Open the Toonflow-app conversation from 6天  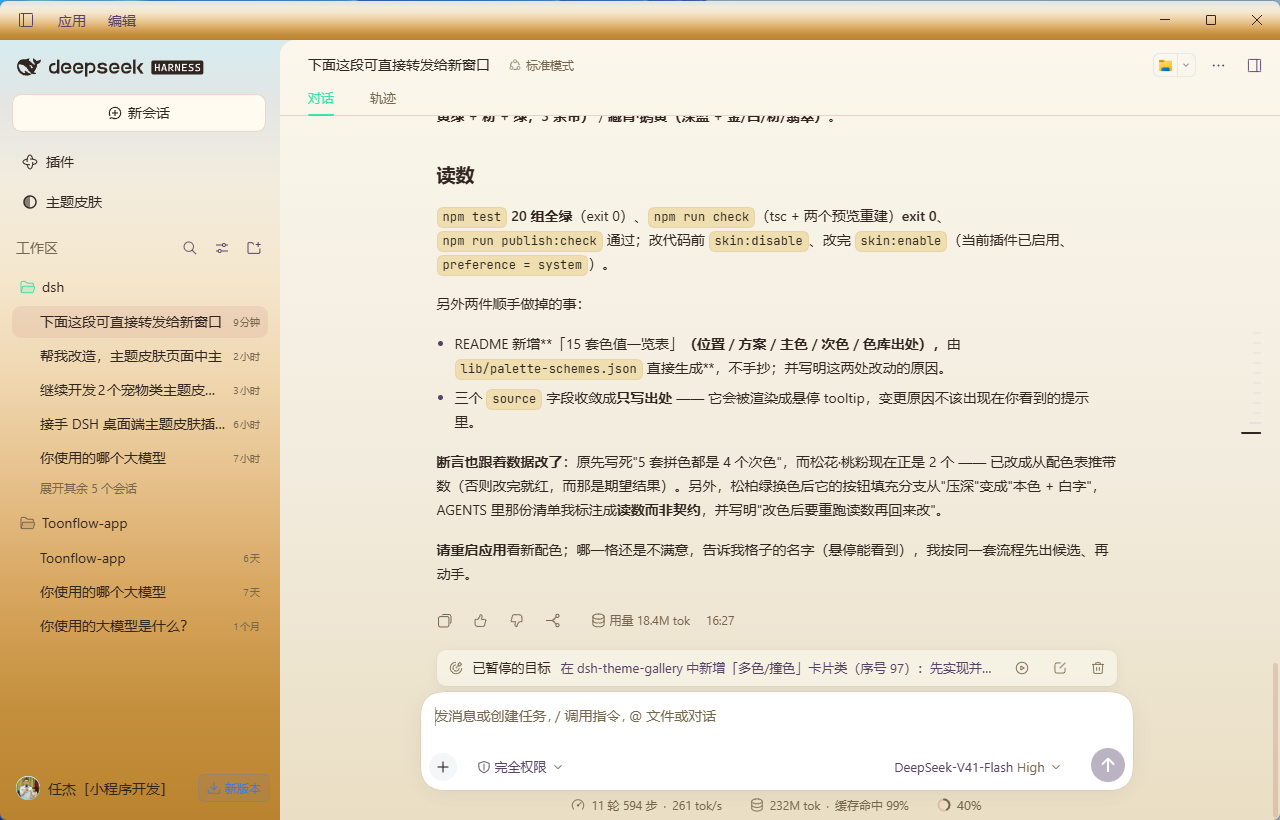(139, 558)
